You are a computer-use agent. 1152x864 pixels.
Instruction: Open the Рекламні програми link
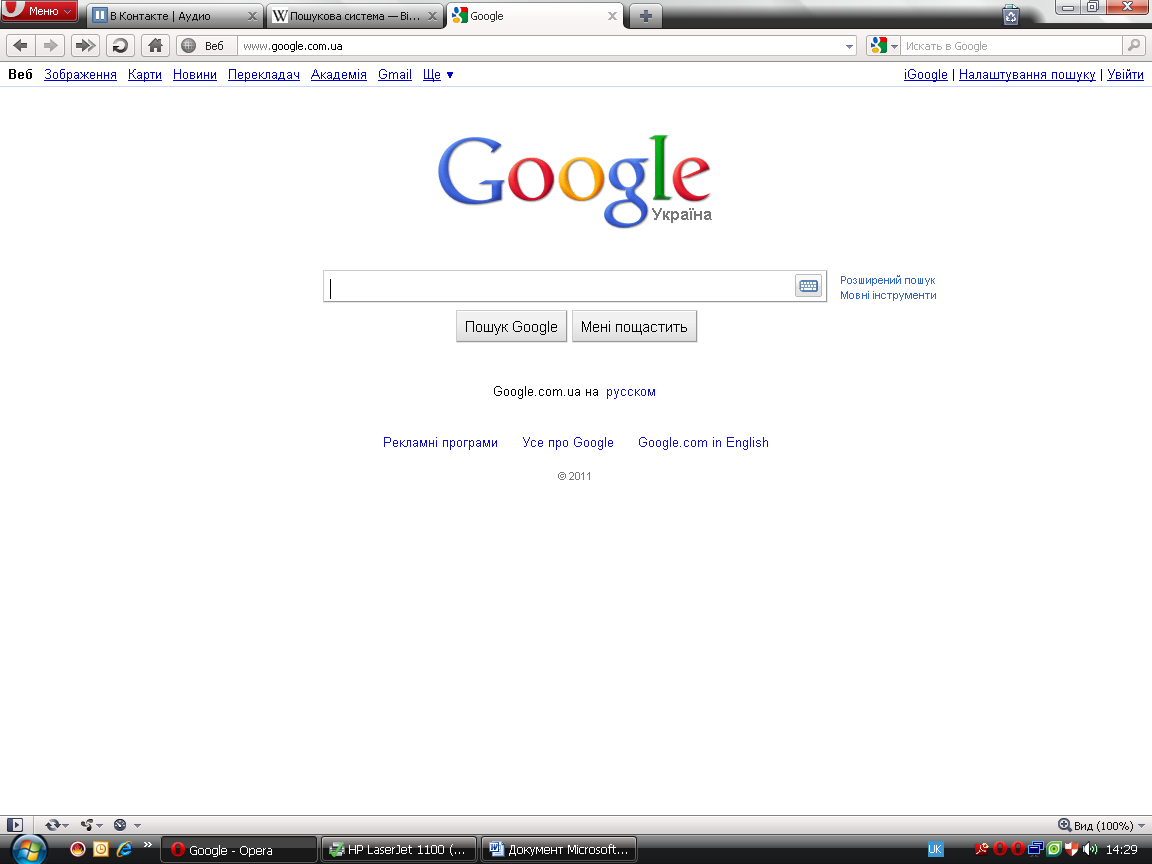click(x=440, y=442)
